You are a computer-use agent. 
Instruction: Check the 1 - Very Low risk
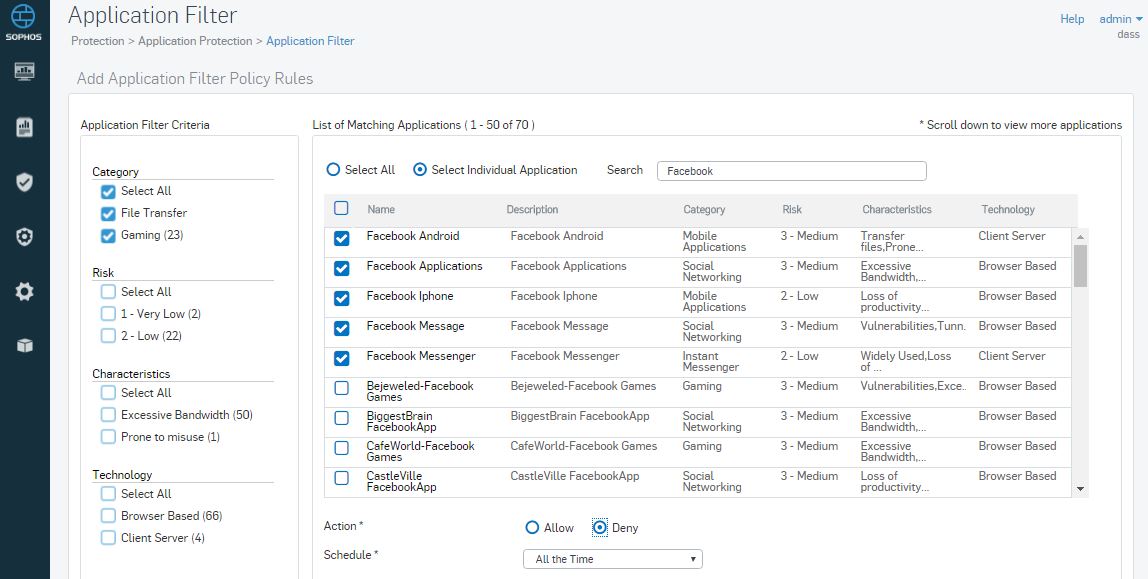tap(108, 314)
